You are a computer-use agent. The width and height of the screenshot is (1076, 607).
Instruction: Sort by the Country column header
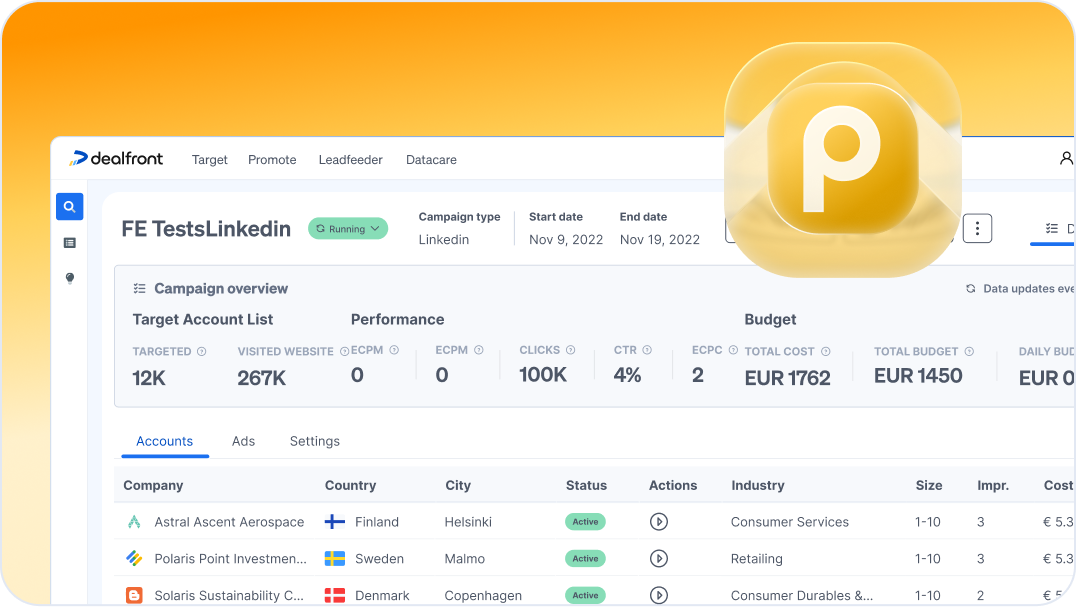(350, 486)
